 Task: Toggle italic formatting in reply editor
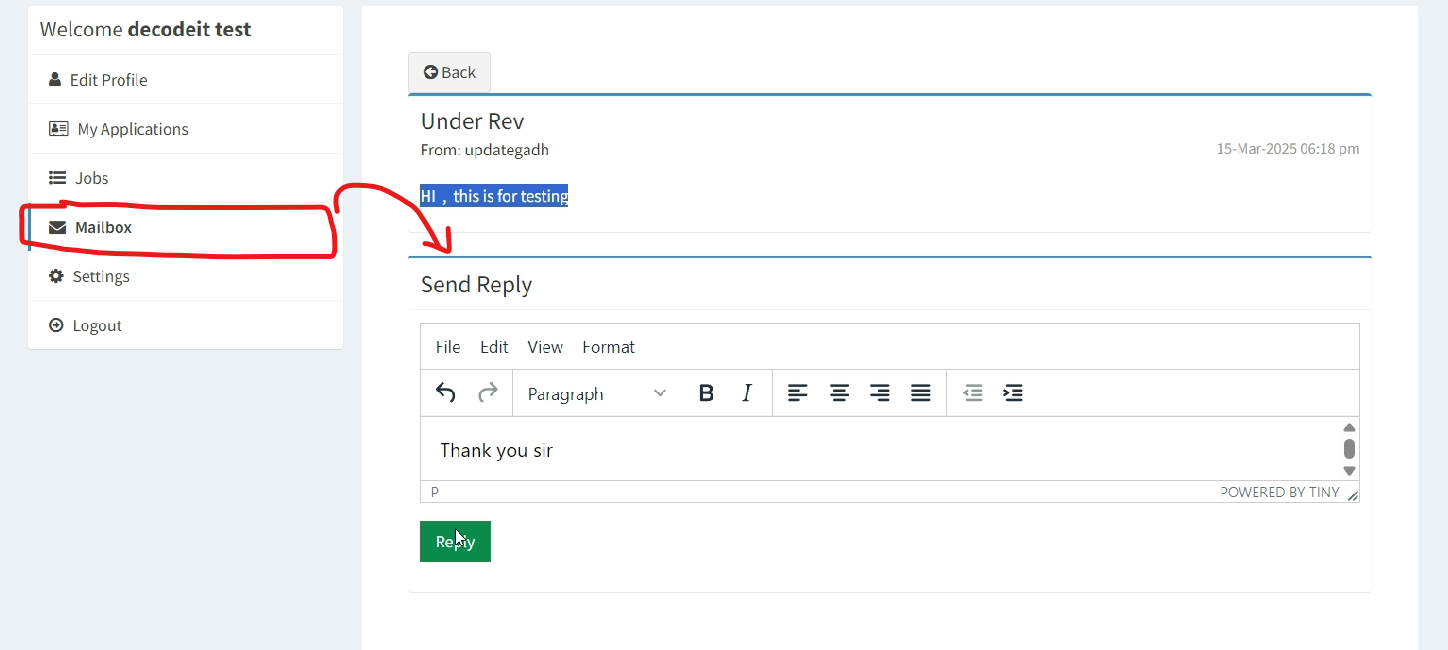click(x=747, y=393)
